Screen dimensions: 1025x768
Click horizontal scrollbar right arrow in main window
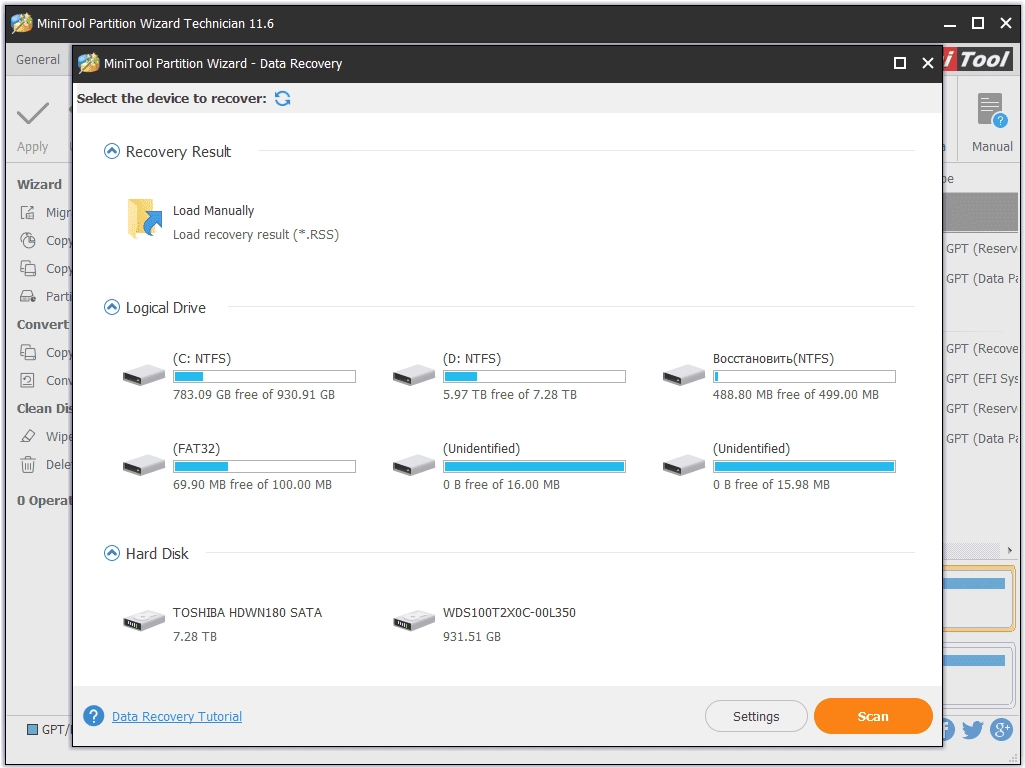[x=1010, y=550]
